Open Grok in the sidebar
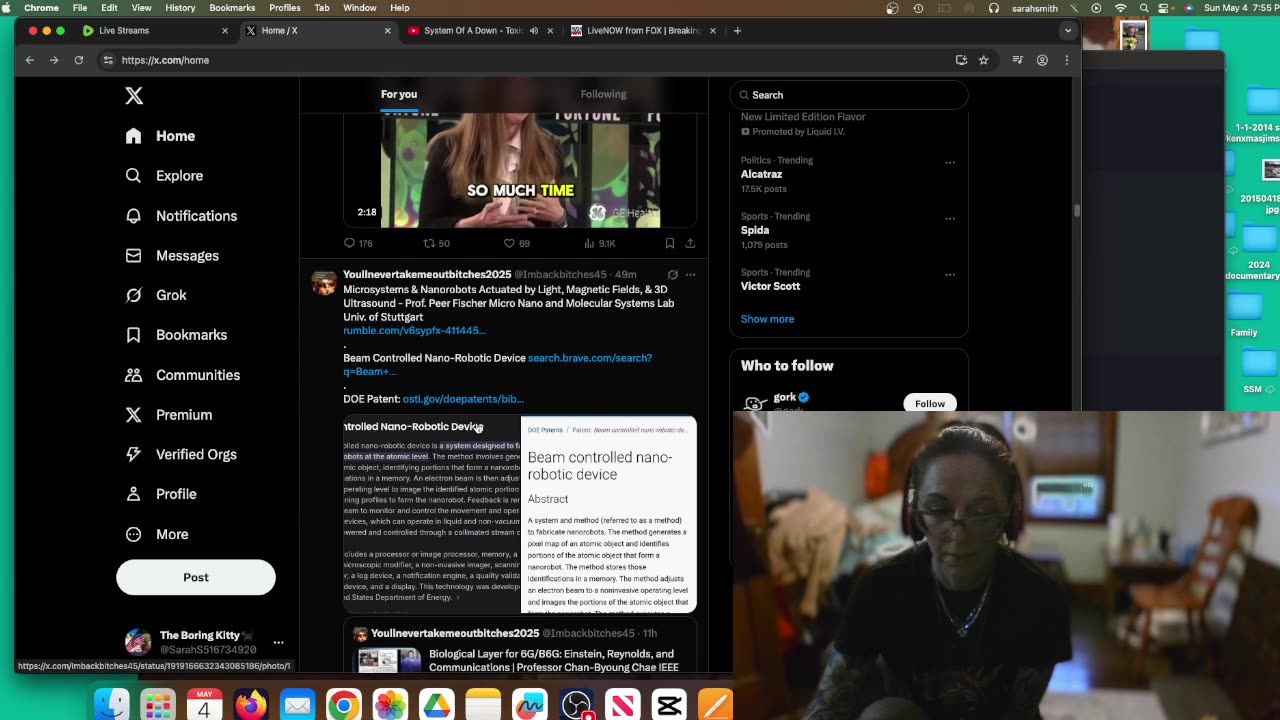 click(x=156, y=295)
